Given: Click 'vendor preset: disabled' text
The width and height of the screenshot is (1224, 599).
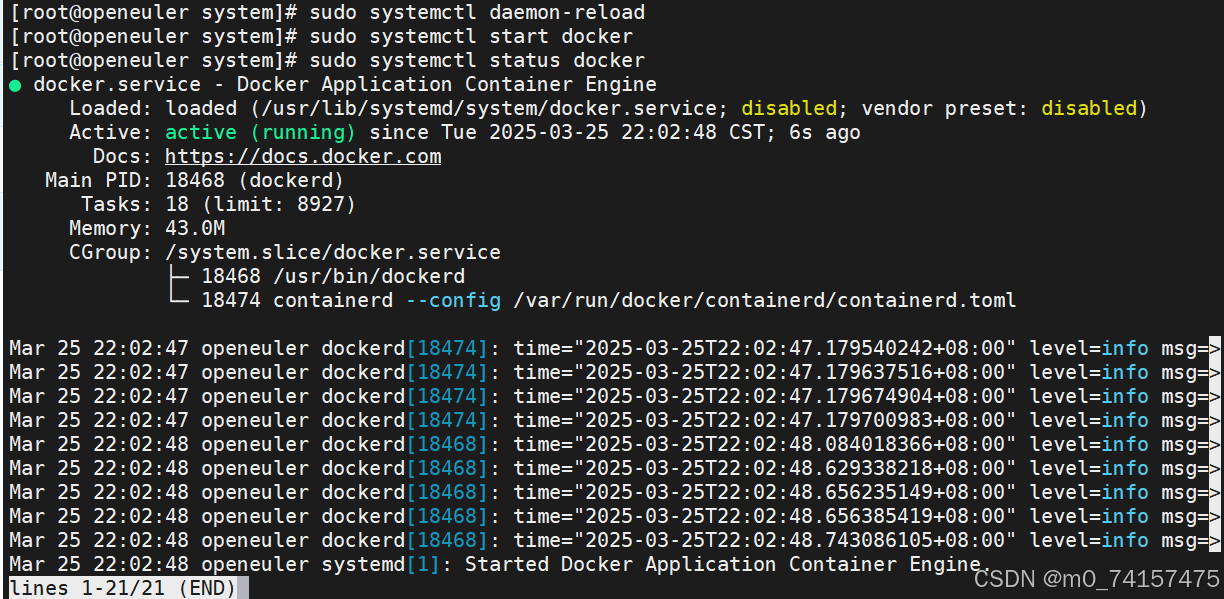Looking at the screenshot, I should coord(999,109).
